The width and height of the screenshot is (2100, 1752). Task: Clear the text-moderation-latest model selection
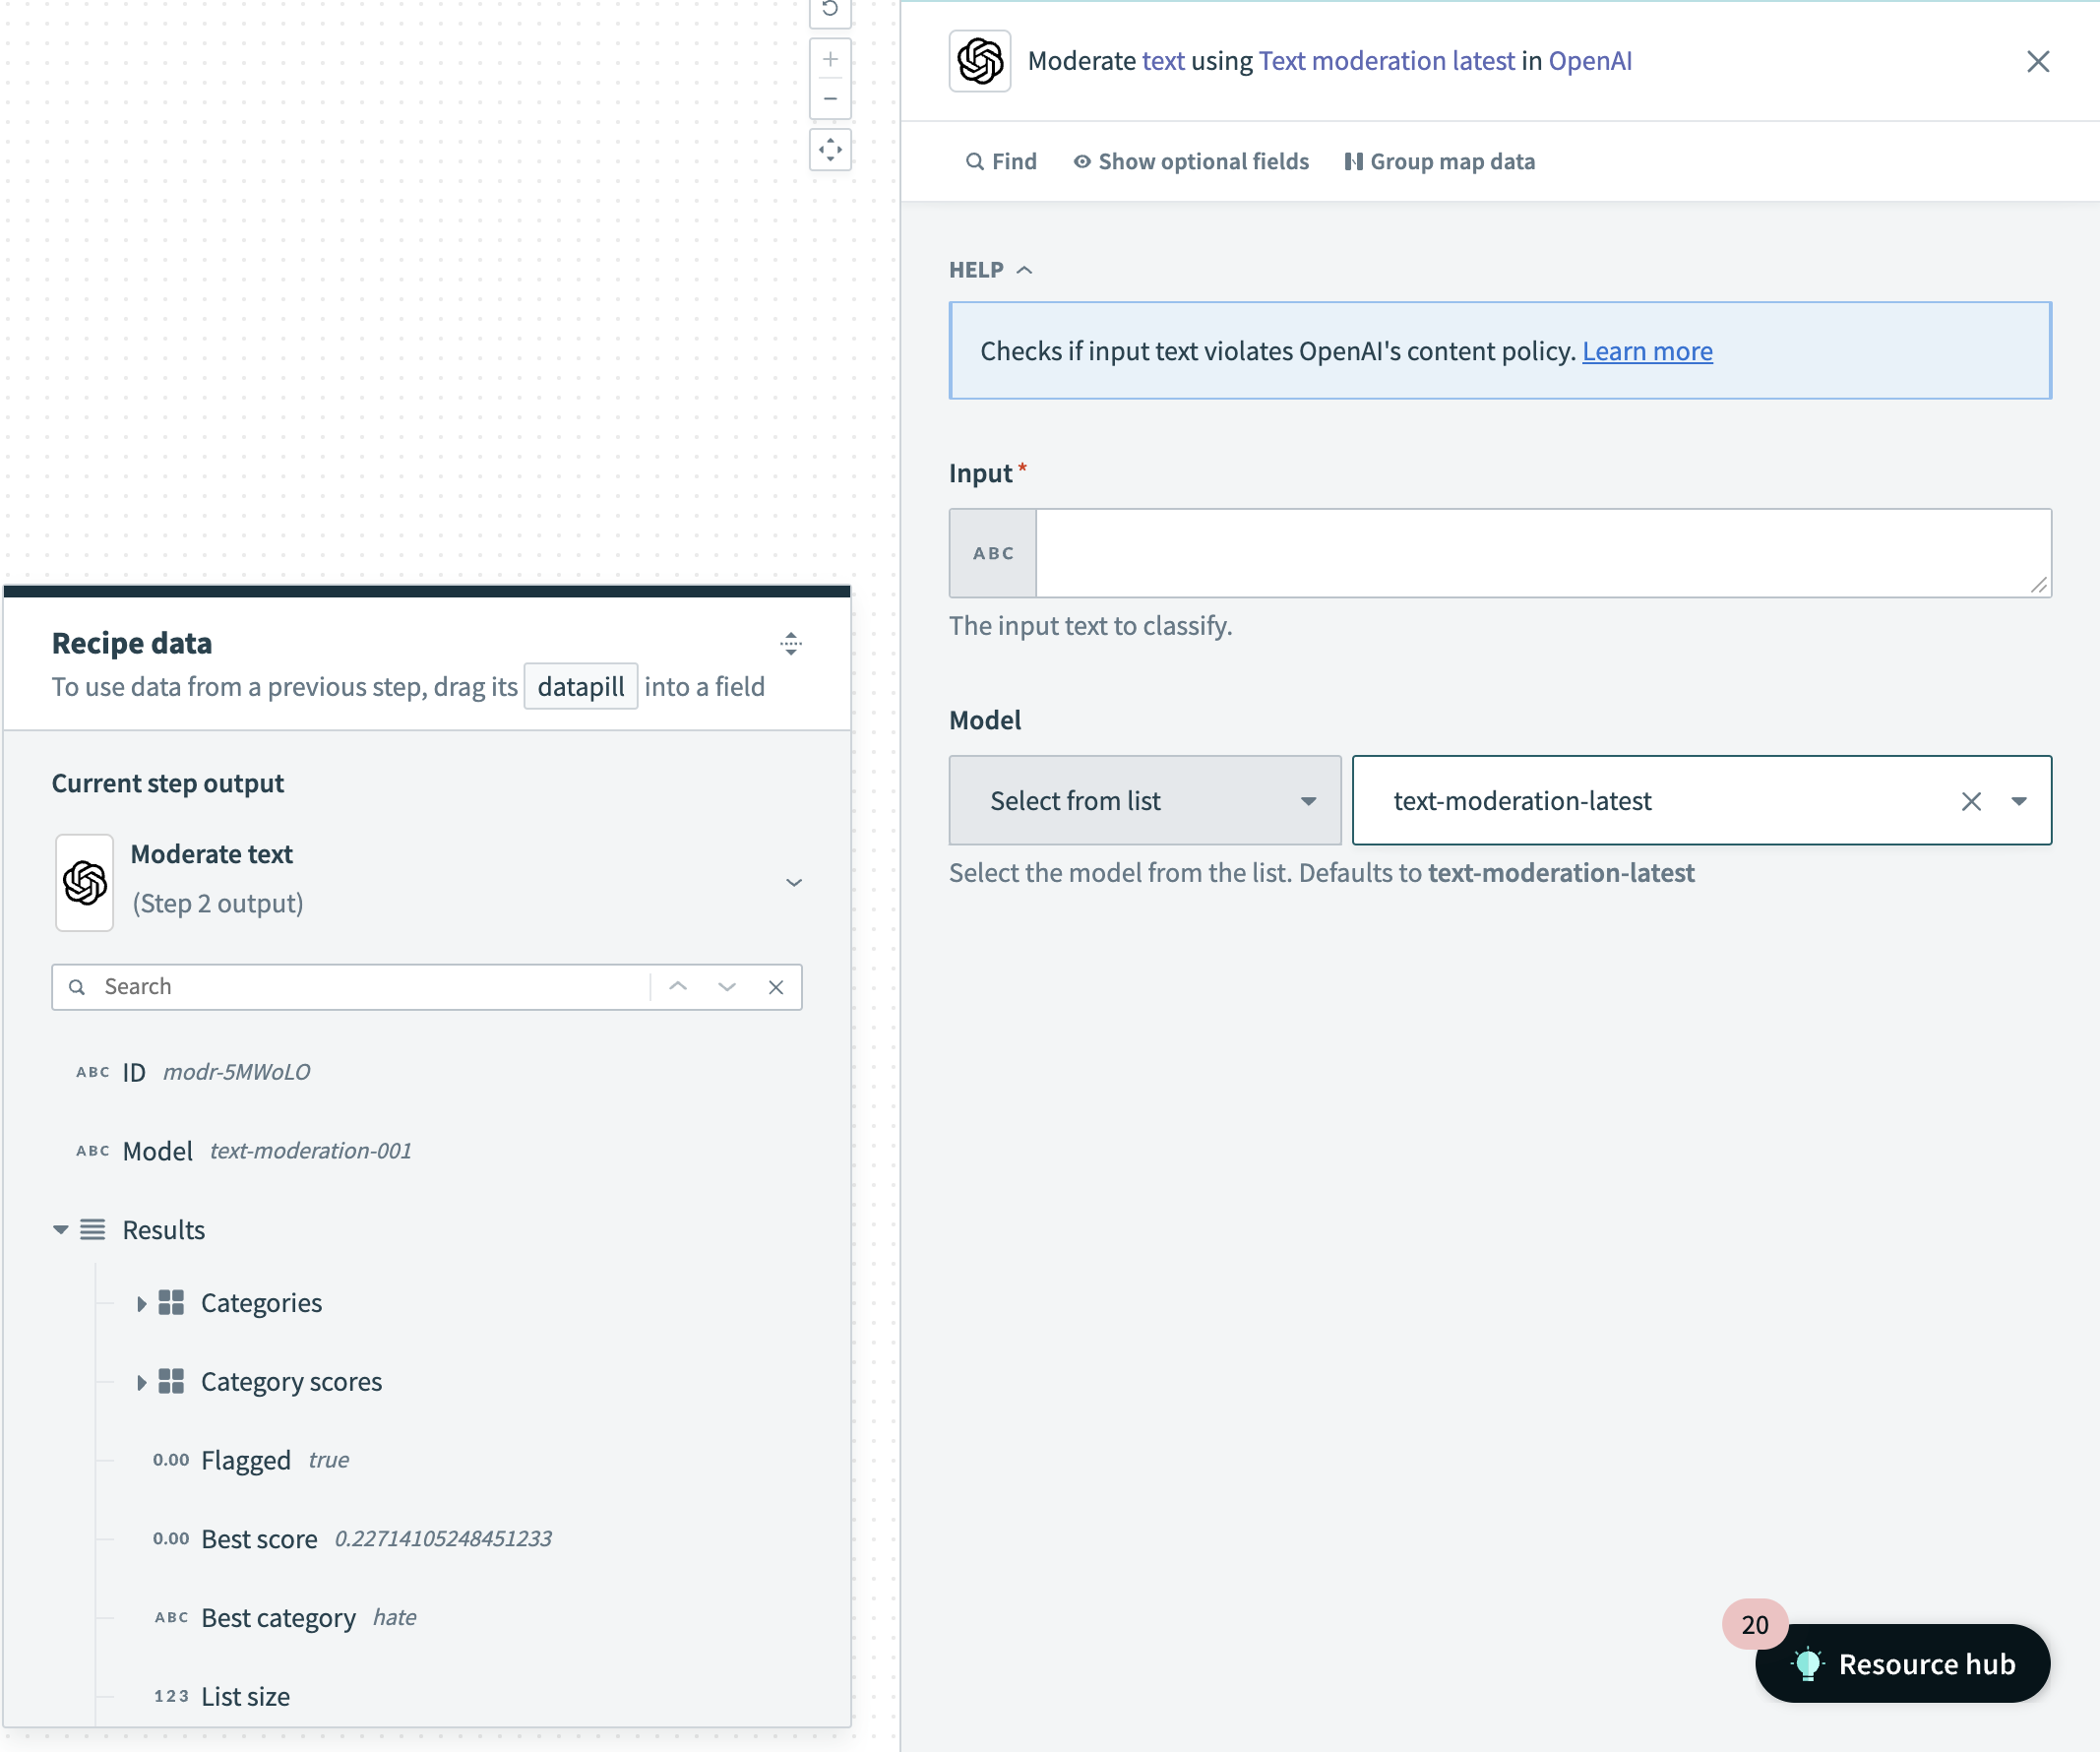[x=1971, y=801]
